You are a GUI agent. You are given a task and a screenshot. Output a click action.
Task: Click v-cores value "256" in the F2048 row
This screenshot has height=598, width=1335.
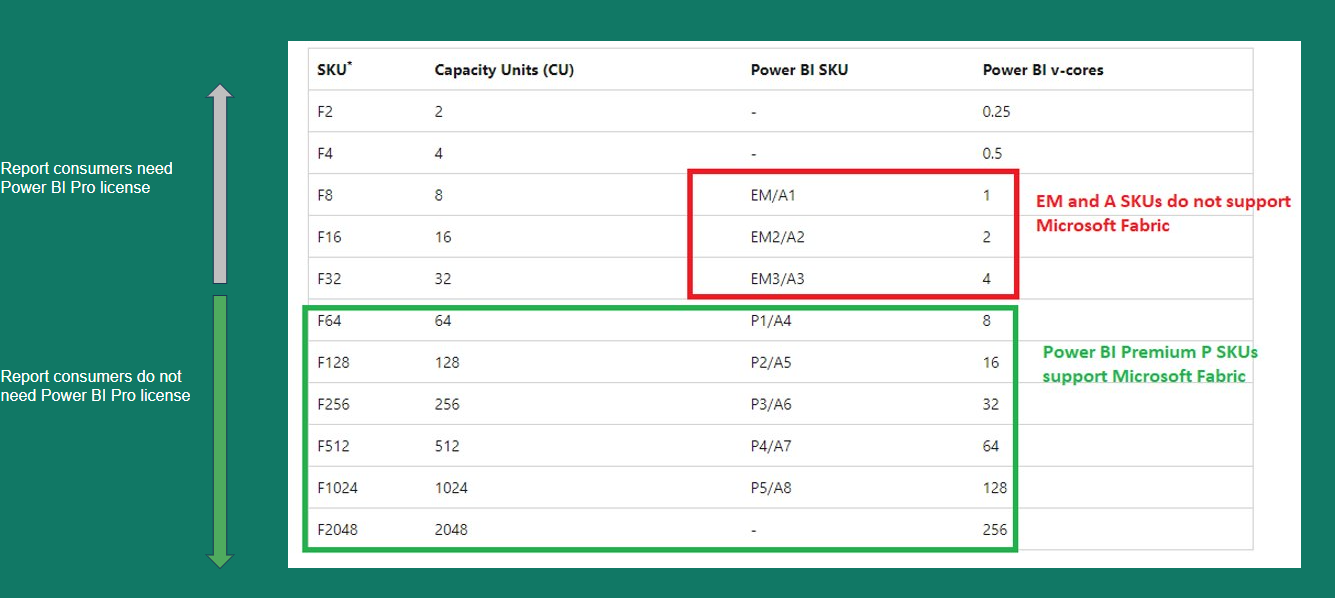pyautogui.click(x=994, y=530)
